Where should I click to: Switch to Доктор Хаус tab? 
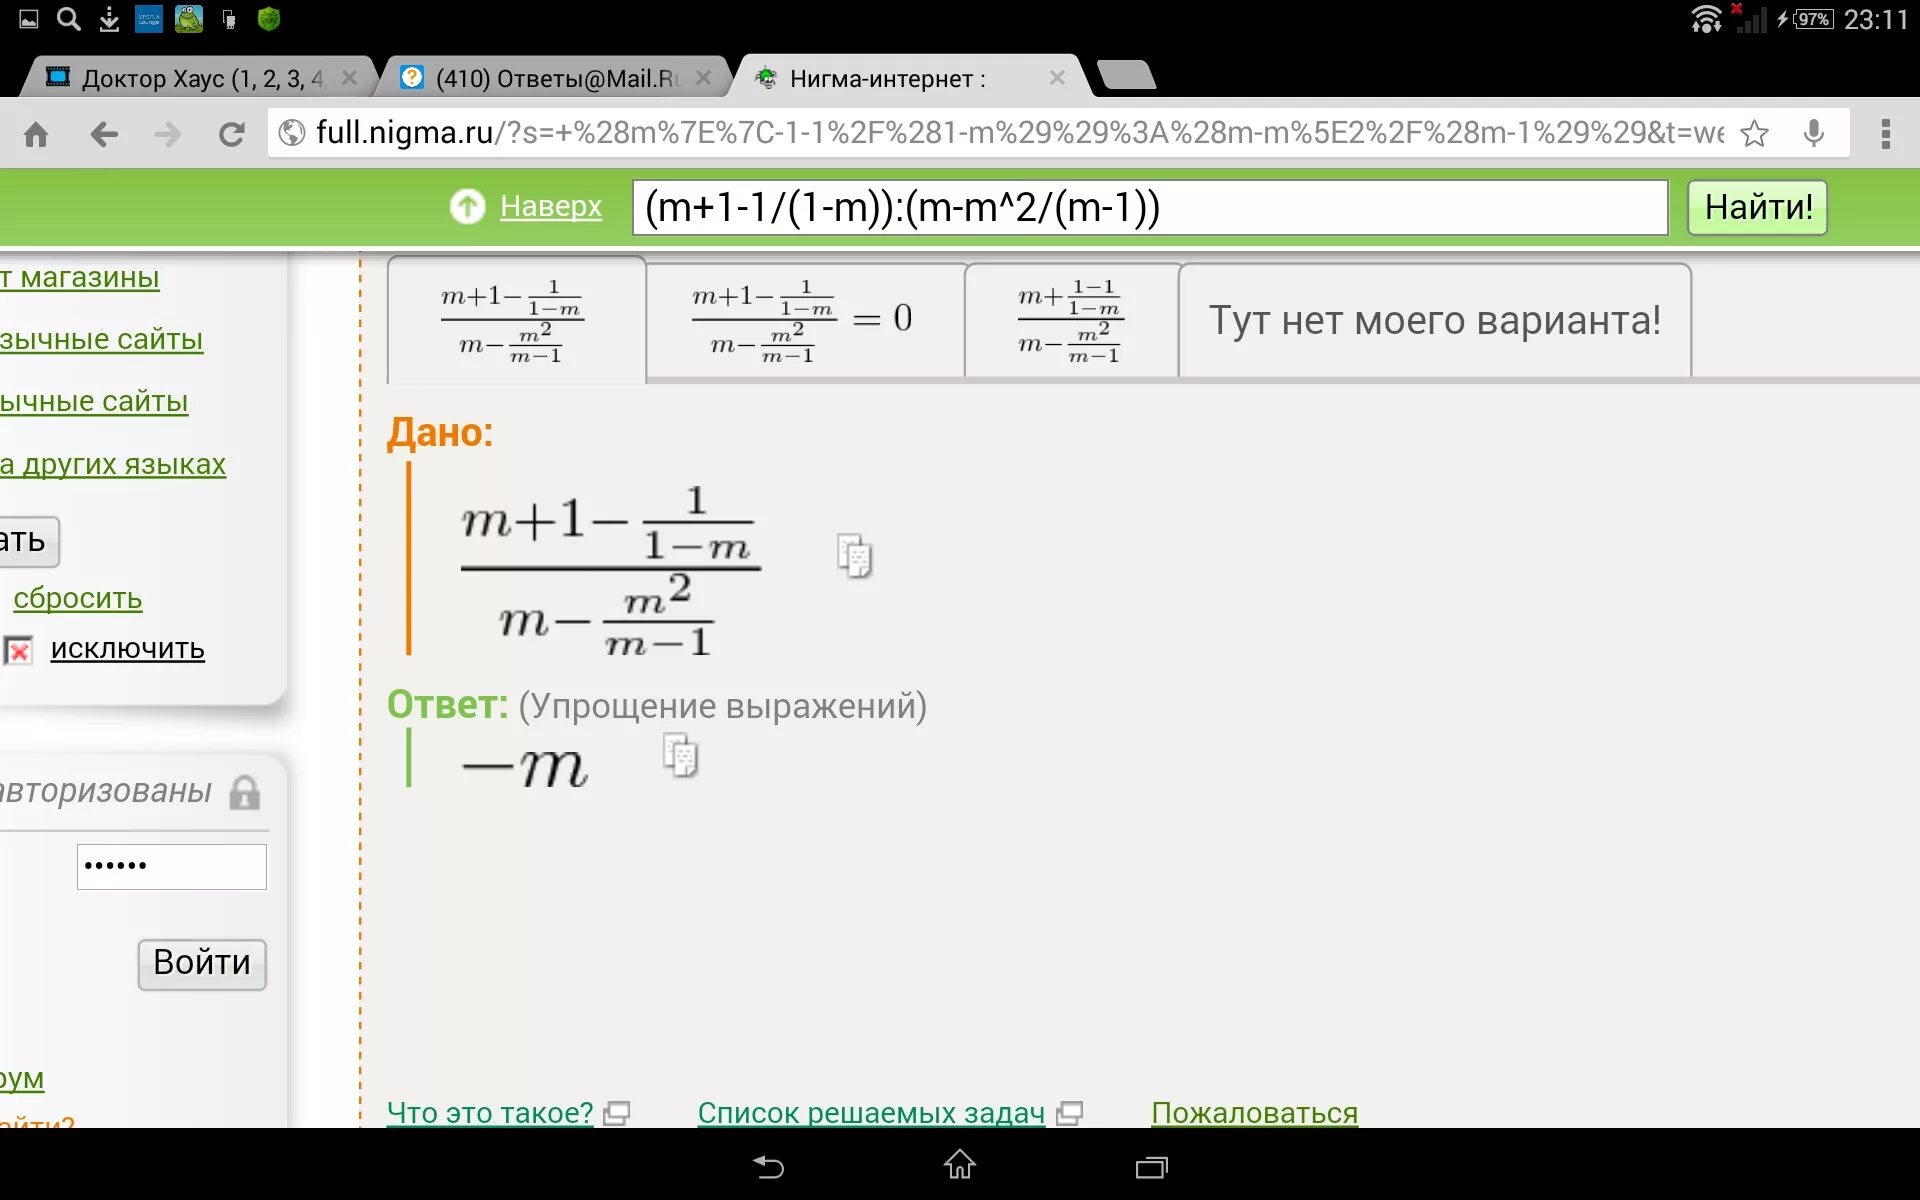tap(200, 78)
